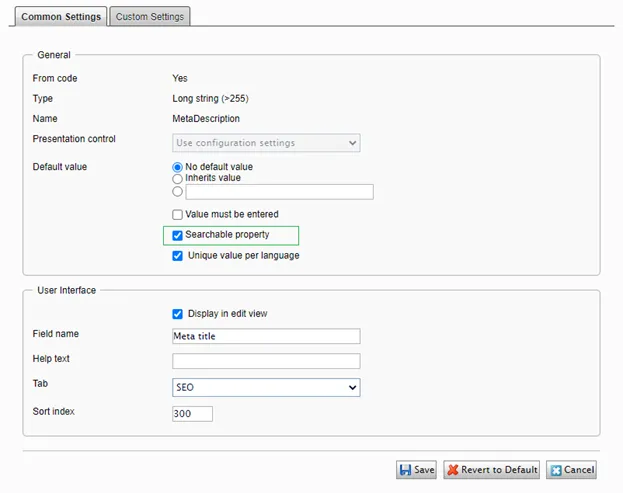Image resolution: width=623 pixels, height=494 pixels.
Task: Open the Custom Settings tab
Action: click(x=150, y=17)
